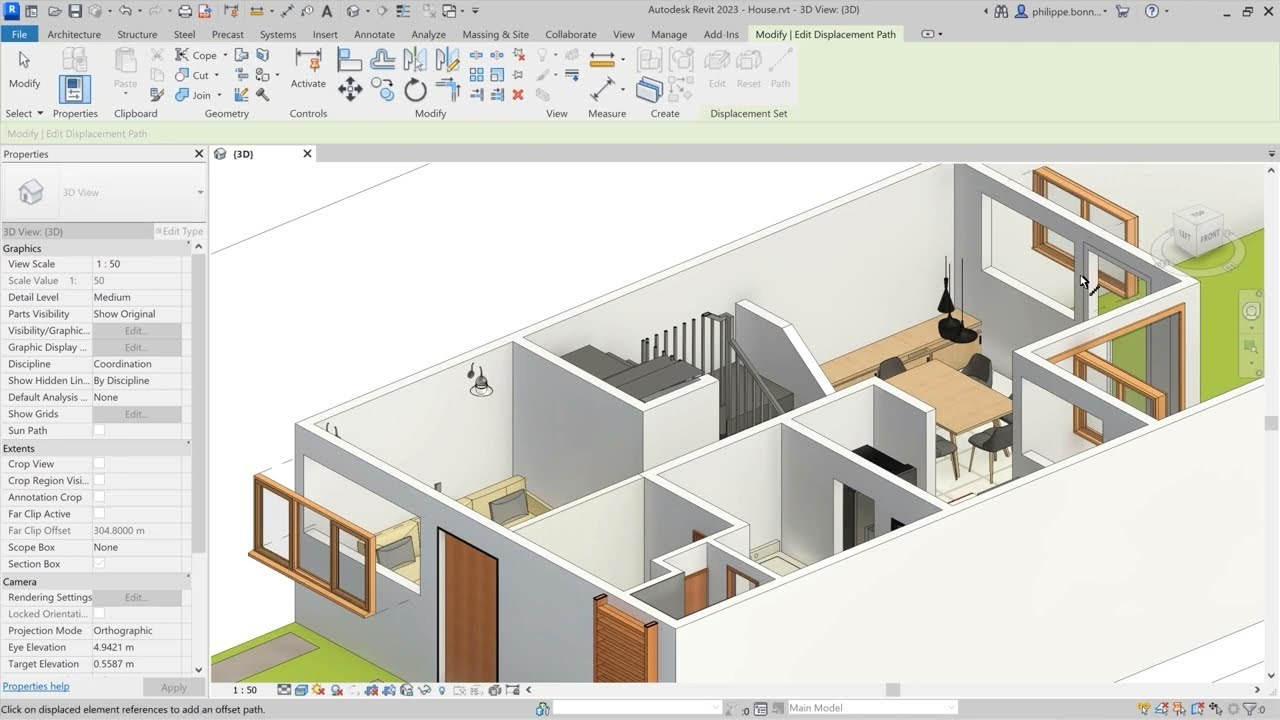Check the Far Clip Active box

pyautogui.click(x=99, y=514)
